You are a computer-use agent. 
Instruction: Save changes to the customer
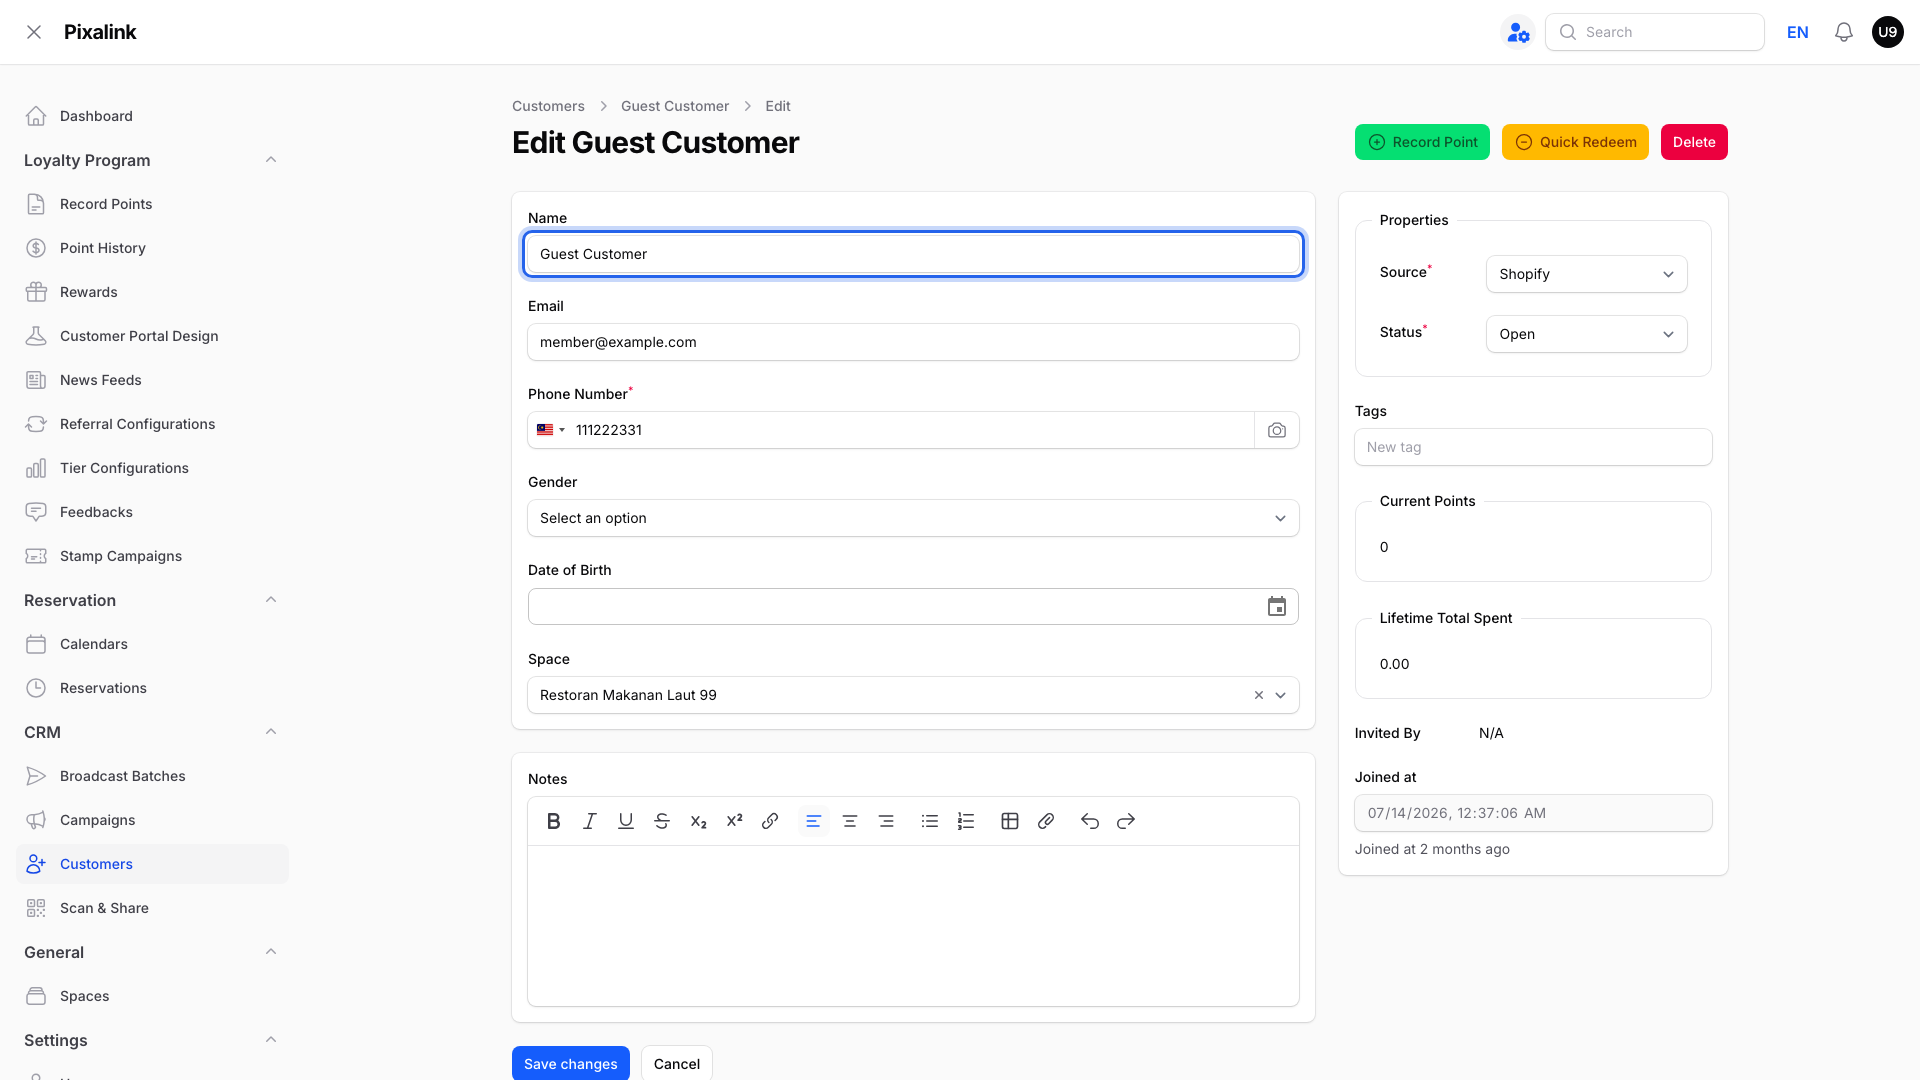coord(571,1063)
